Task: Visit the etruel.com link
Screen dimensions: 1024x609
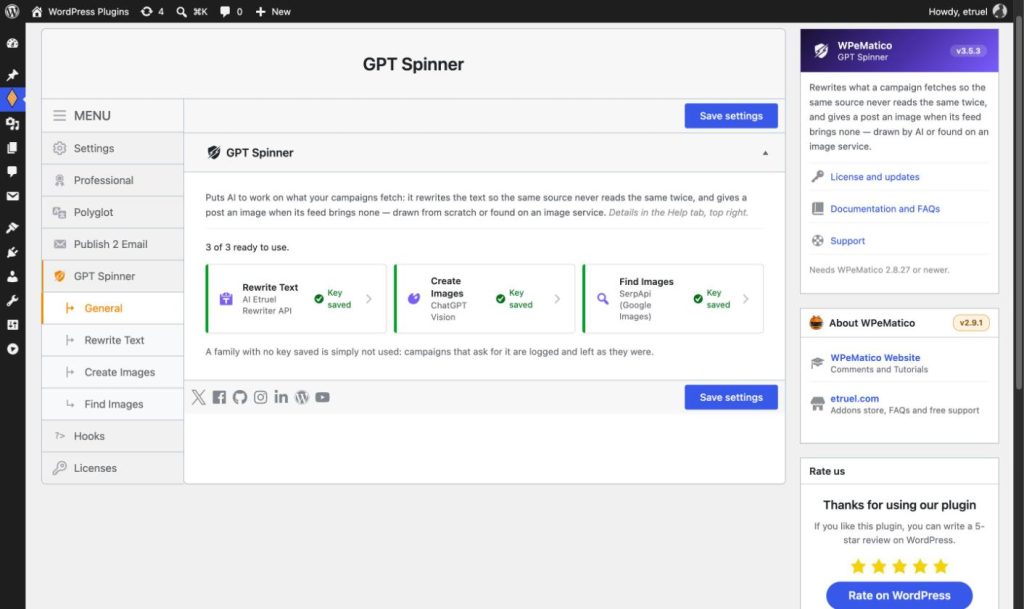Action: coord(854,398)
